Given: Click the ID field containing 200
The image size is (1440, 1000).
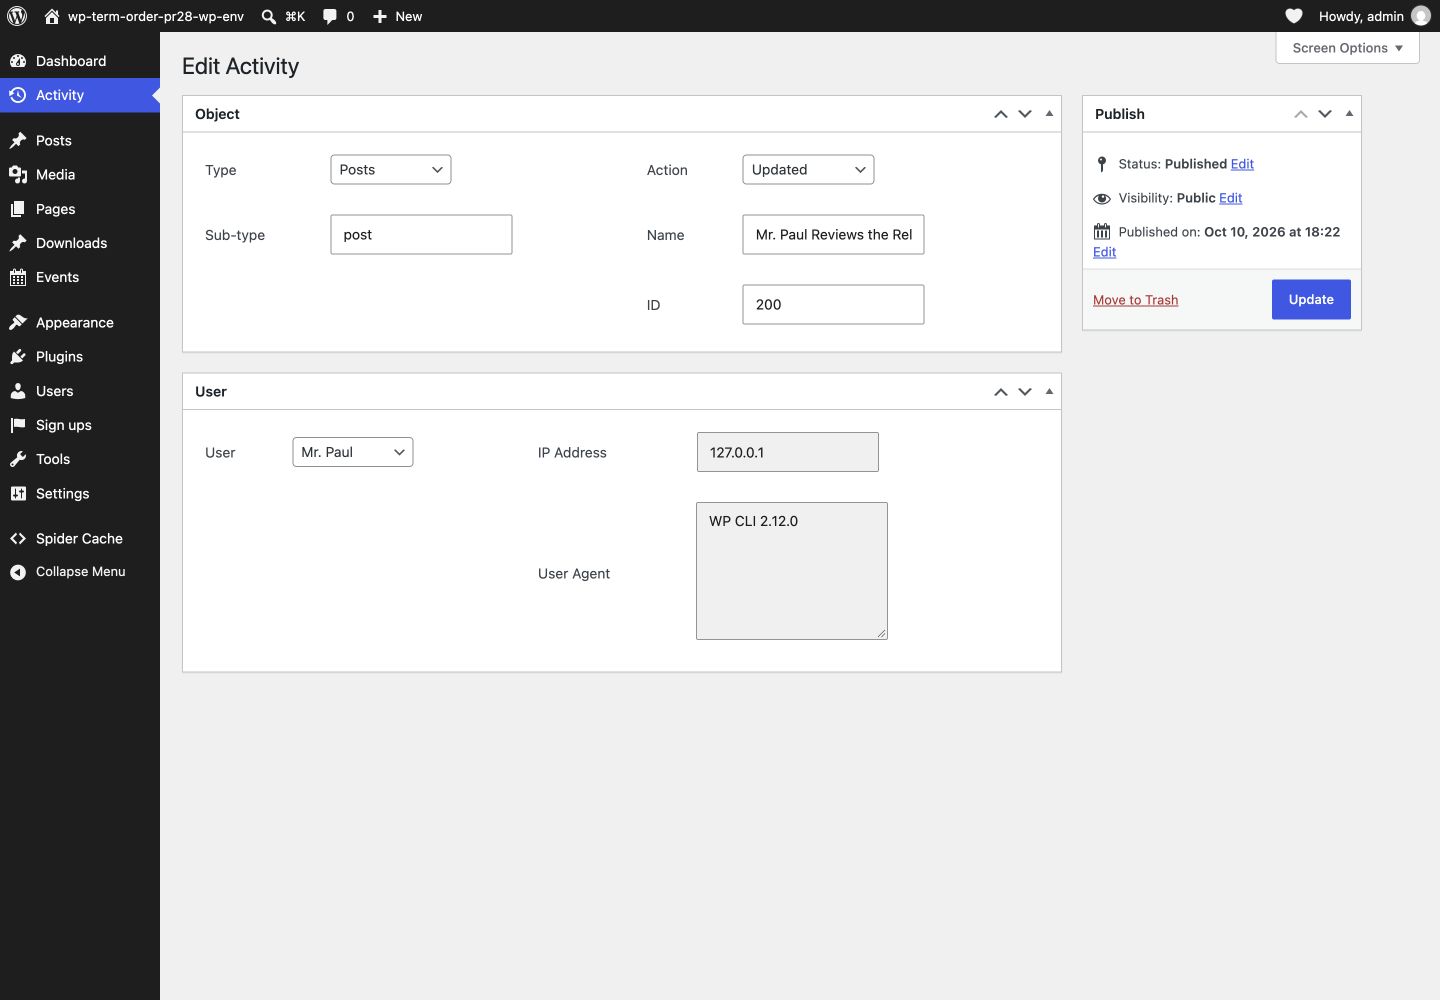Looking at the screenshot, I should pos(833,305).
